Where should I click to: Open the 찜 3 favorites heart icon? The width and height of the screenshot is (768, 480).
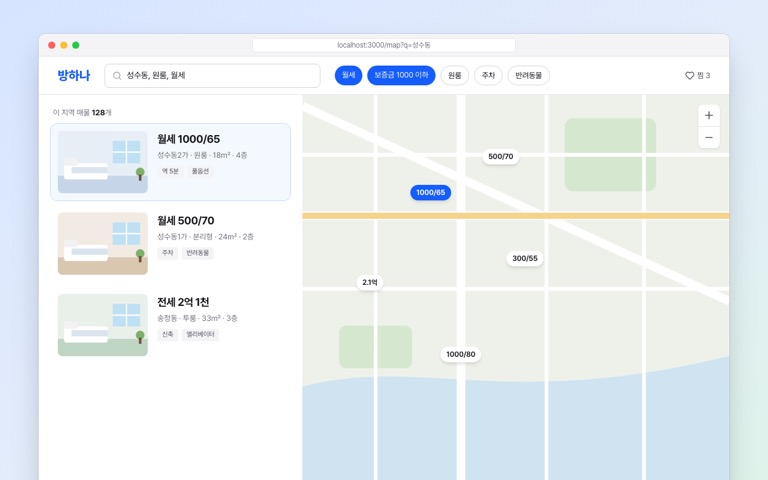coord(689,75)
